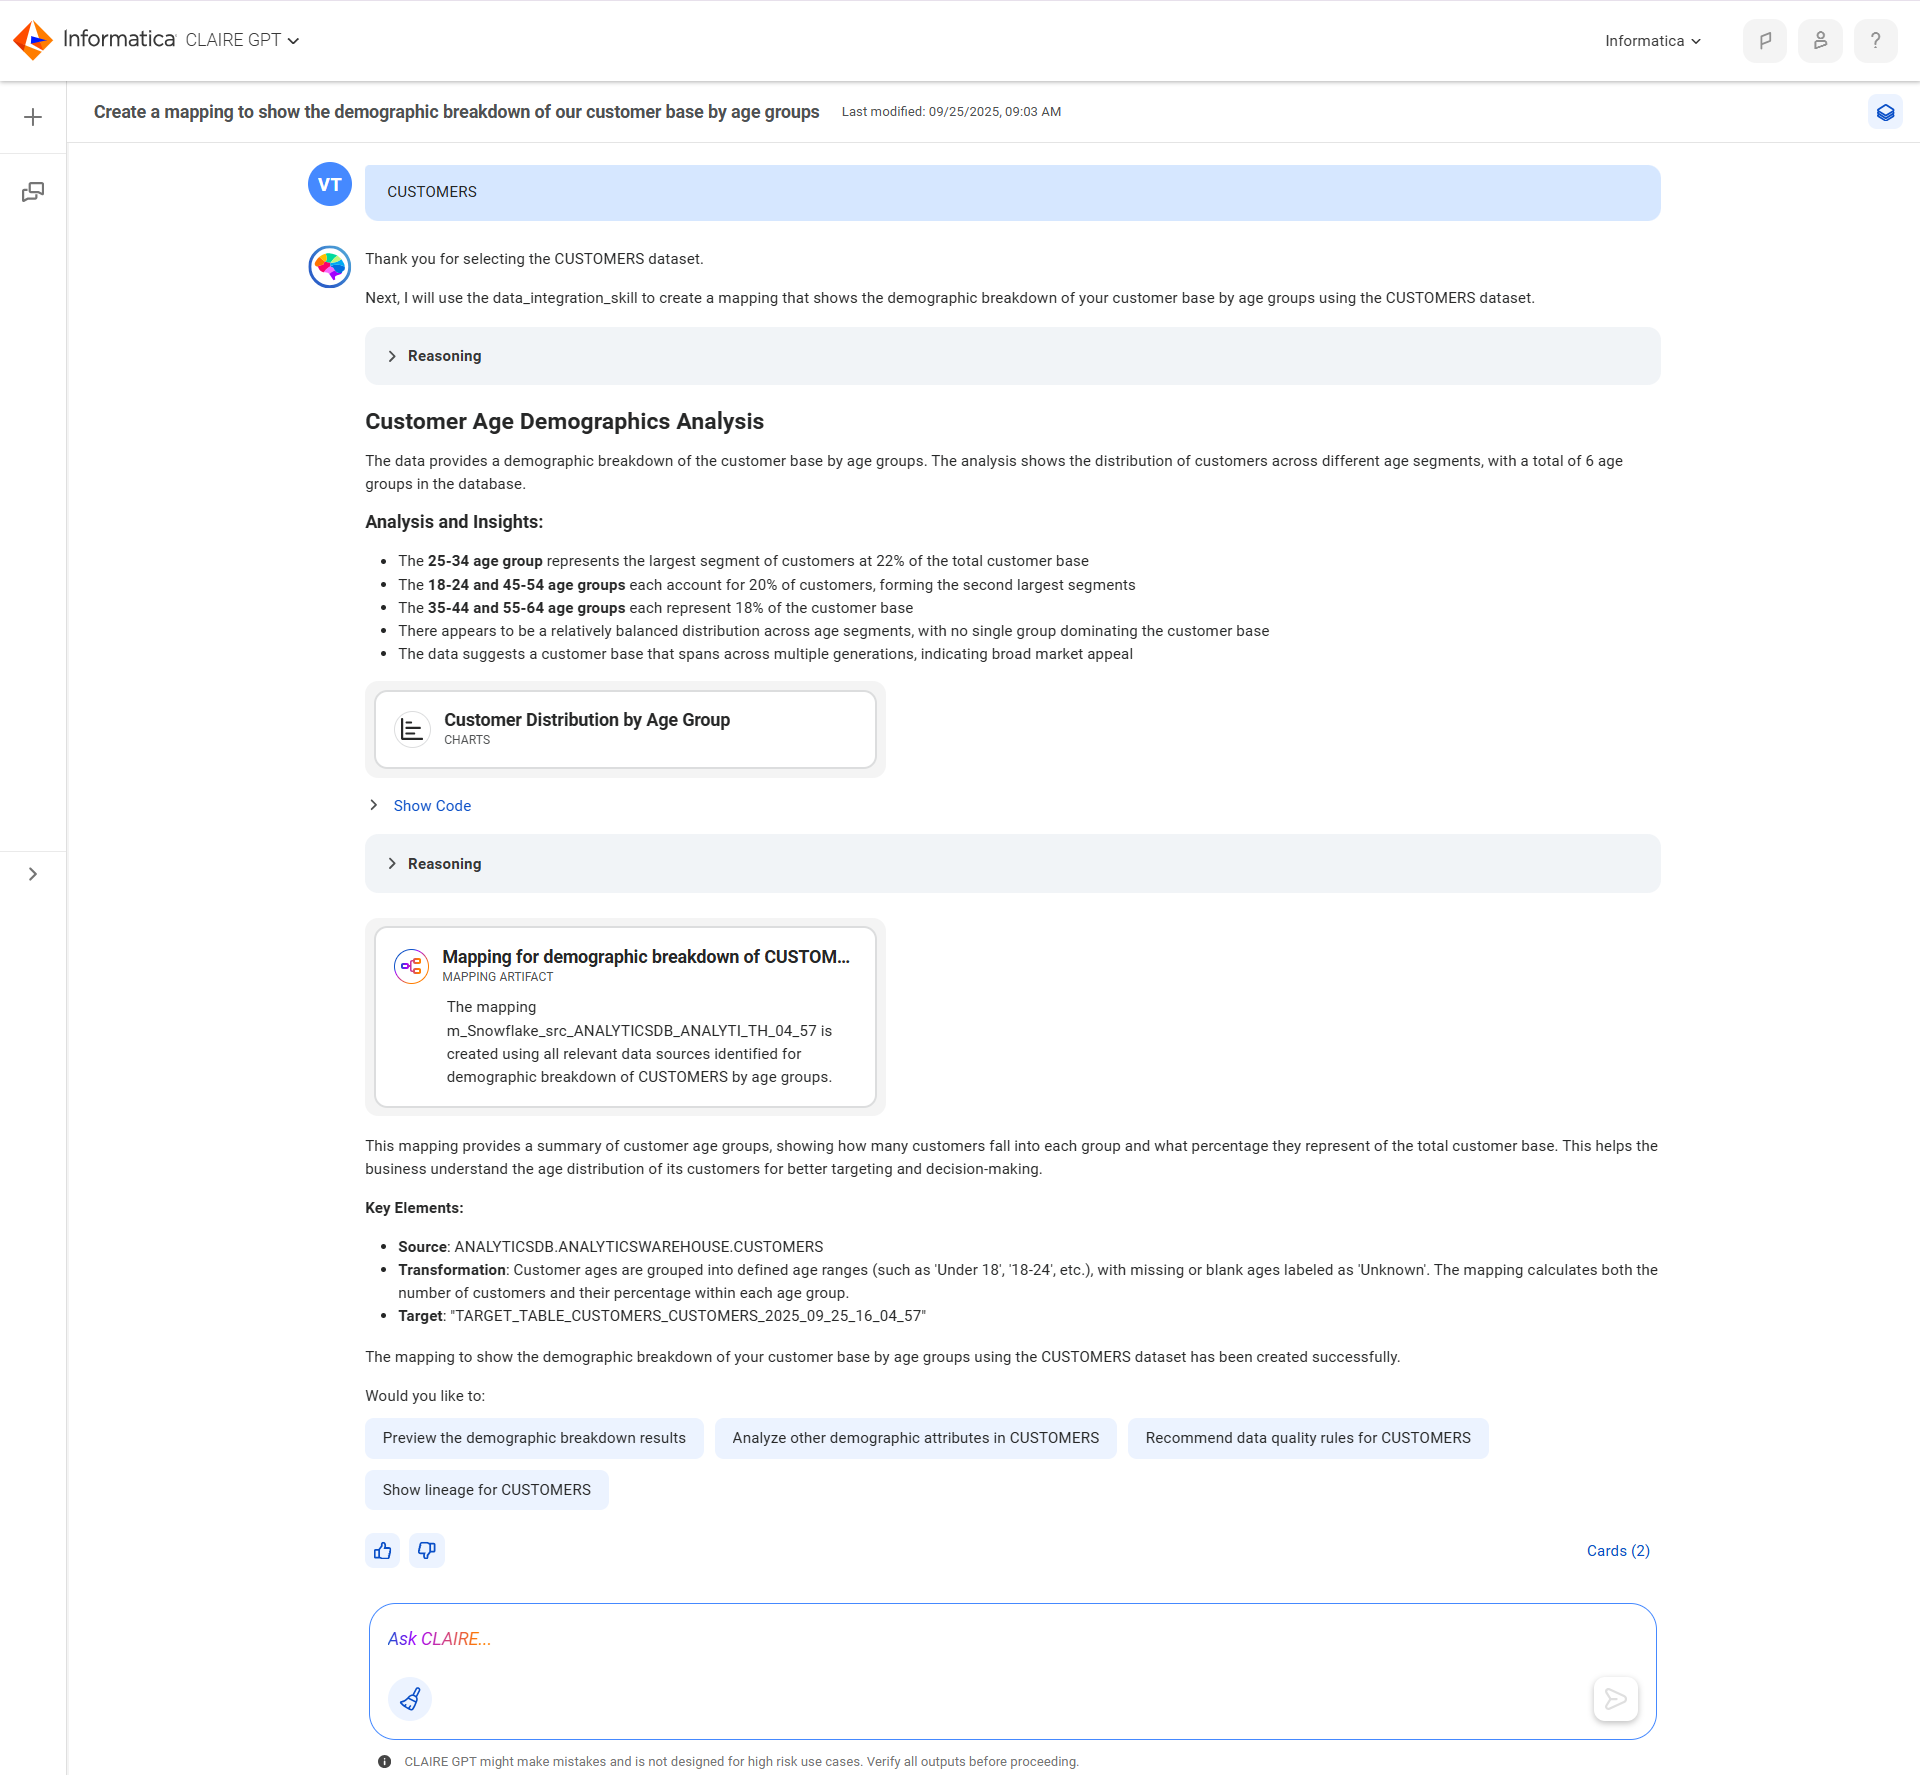Open the user profile icon
Screen dimensions: 1920x1775
point(1820,41)
